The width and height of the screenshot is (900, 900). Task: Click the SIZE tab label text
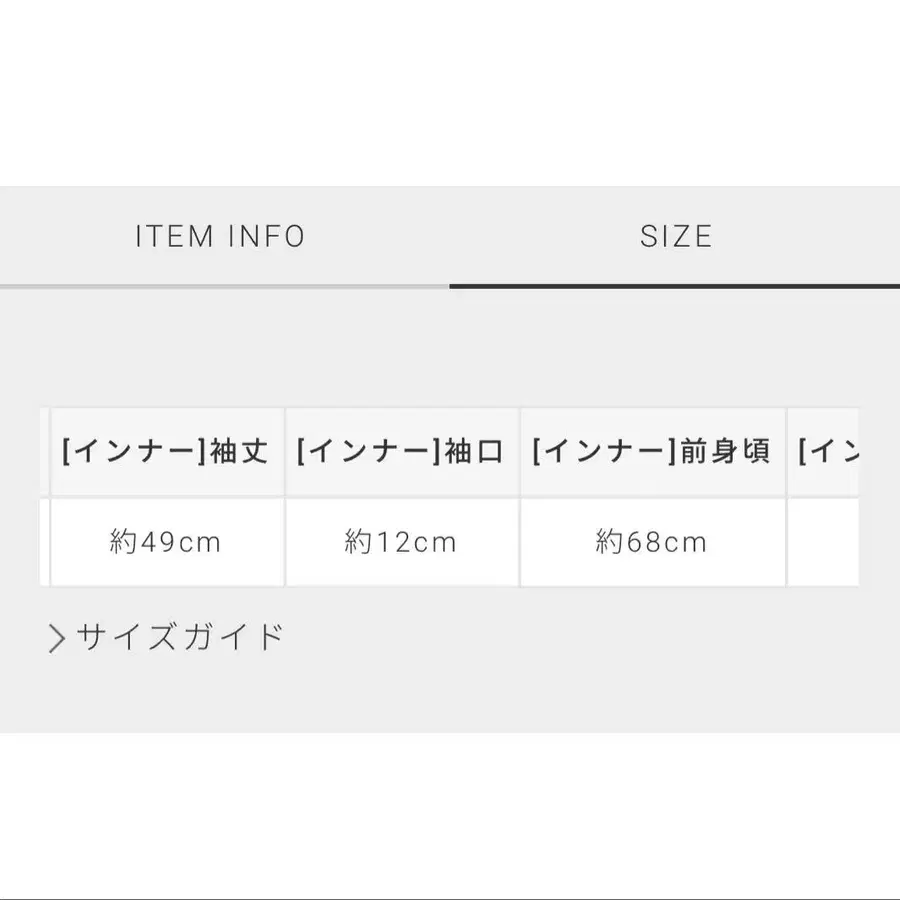(x=678, y=236)
